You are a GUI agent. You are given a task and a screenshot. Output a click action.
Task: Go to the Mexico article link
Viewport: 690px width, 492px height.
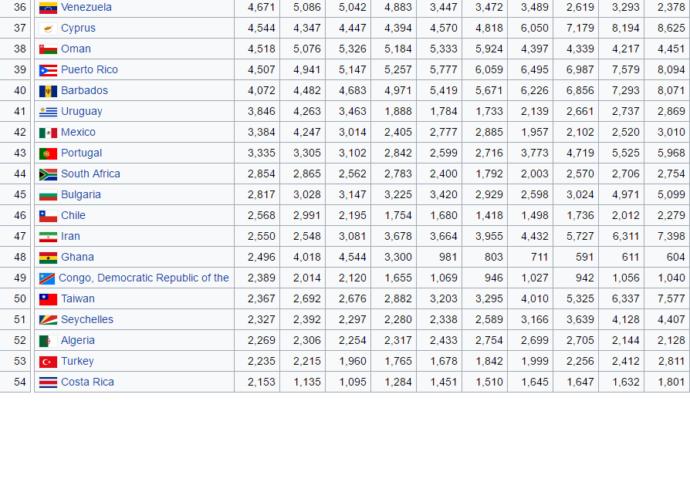click(x=78, y=132)
